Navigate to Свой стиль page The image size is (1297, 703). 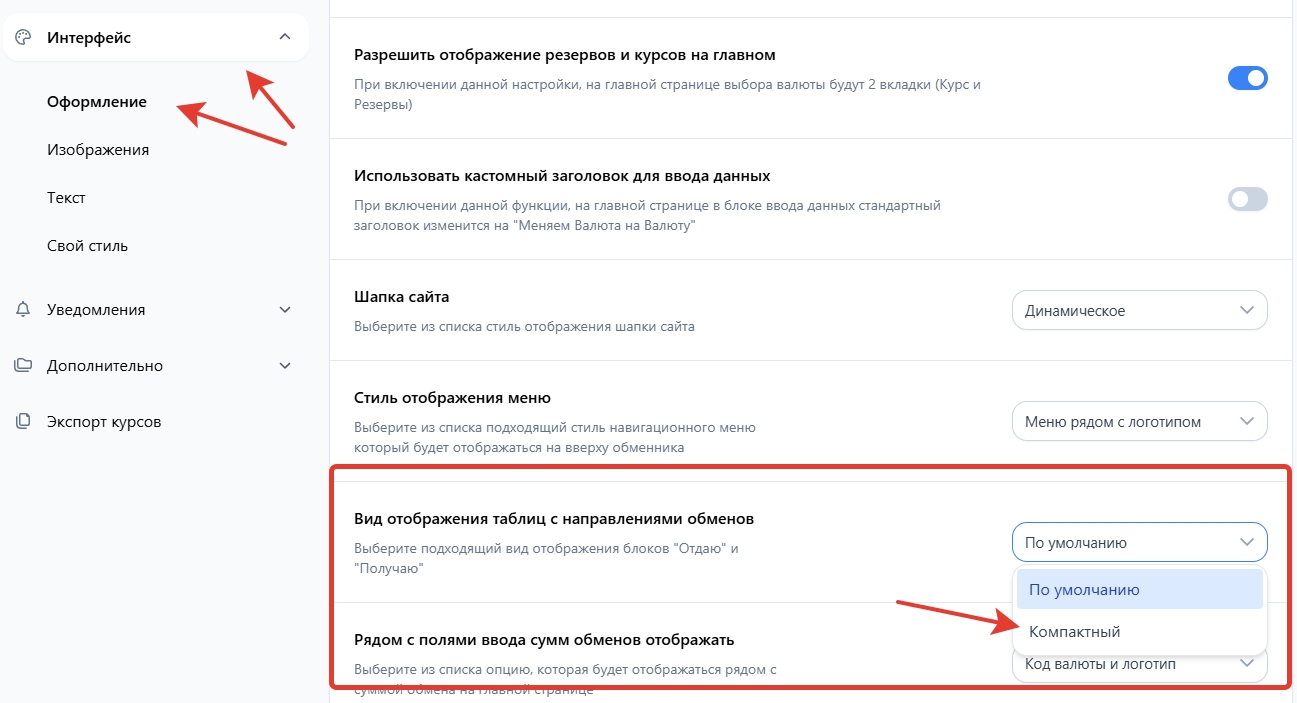87,246
